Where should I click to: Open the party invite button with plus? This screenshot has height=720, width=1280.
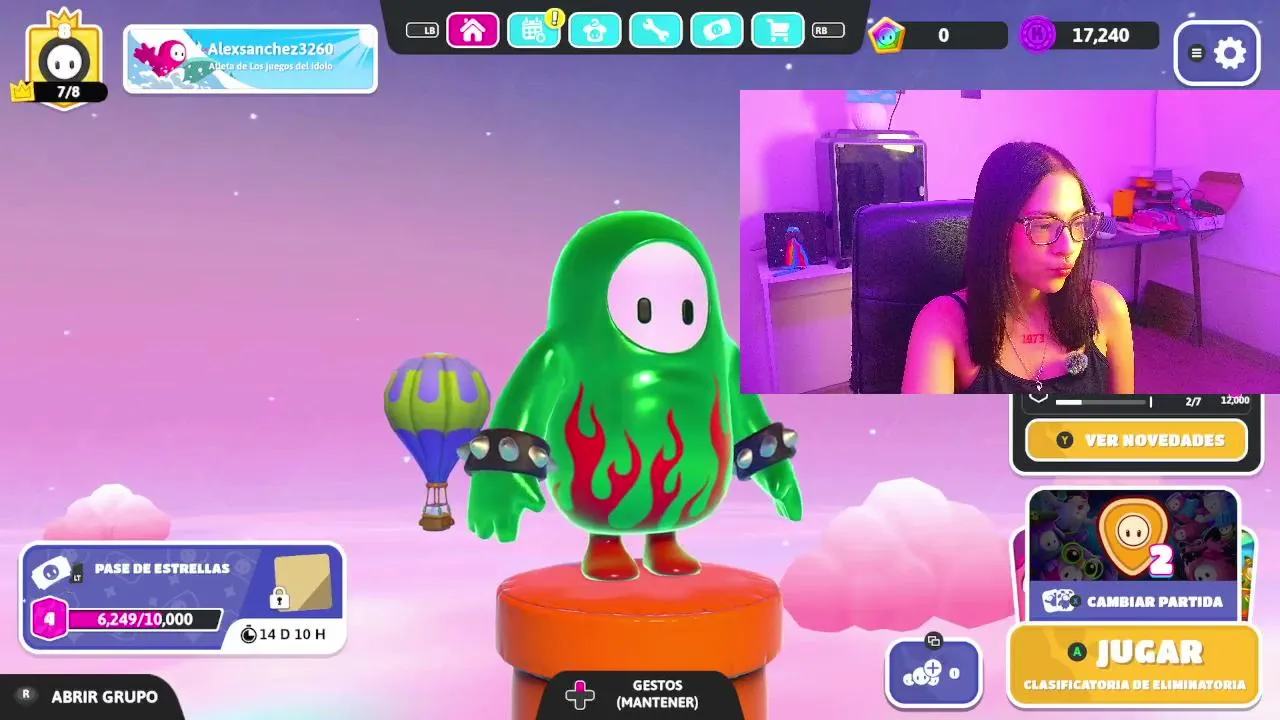tap(933, 672)
